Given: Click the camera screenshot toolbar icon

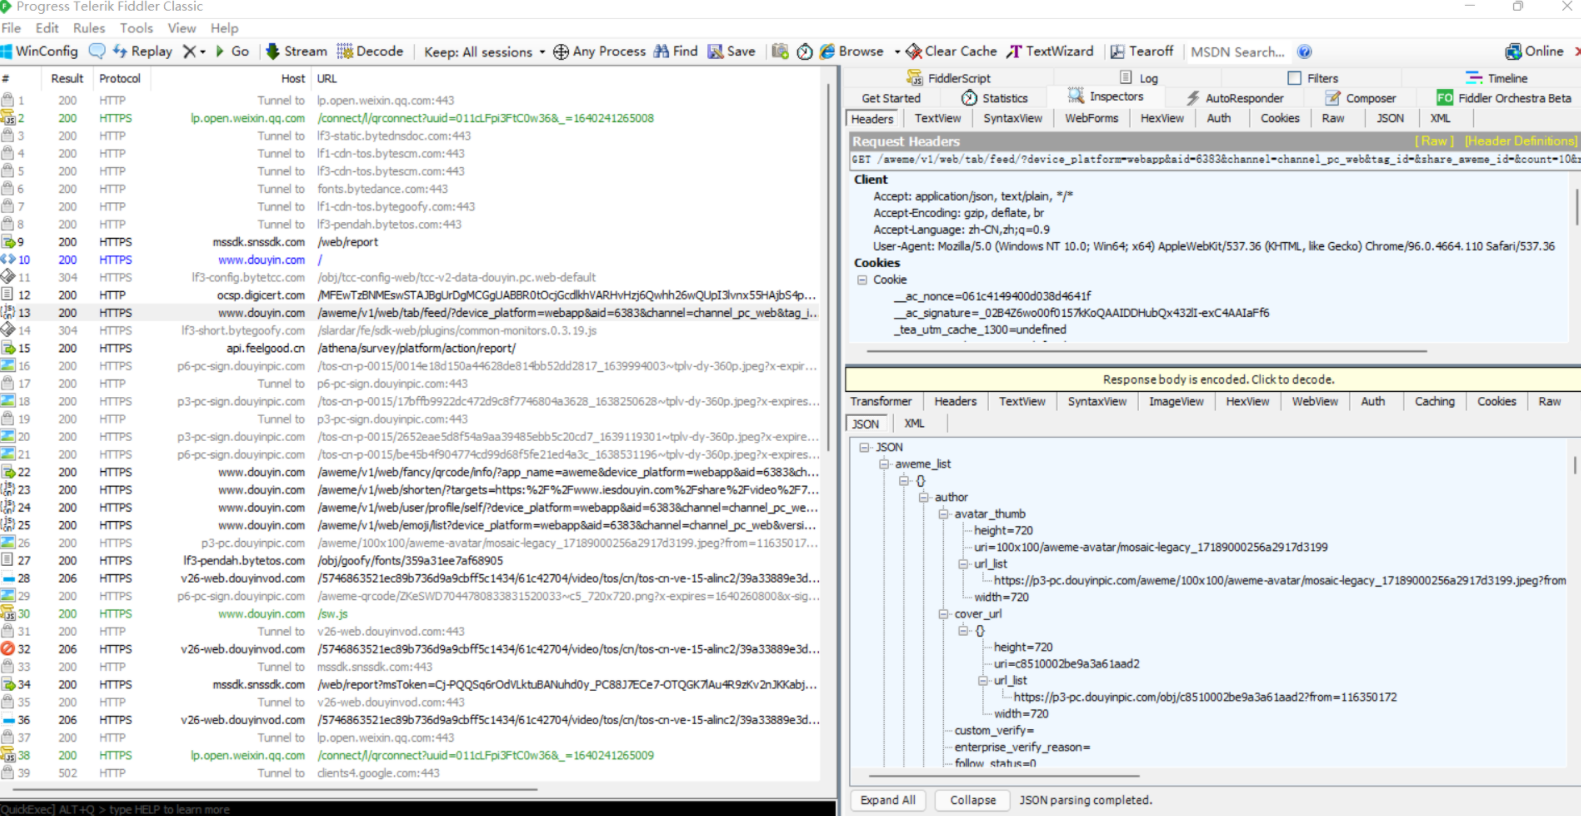Looking at the screenshot, I should click(780, 51).
